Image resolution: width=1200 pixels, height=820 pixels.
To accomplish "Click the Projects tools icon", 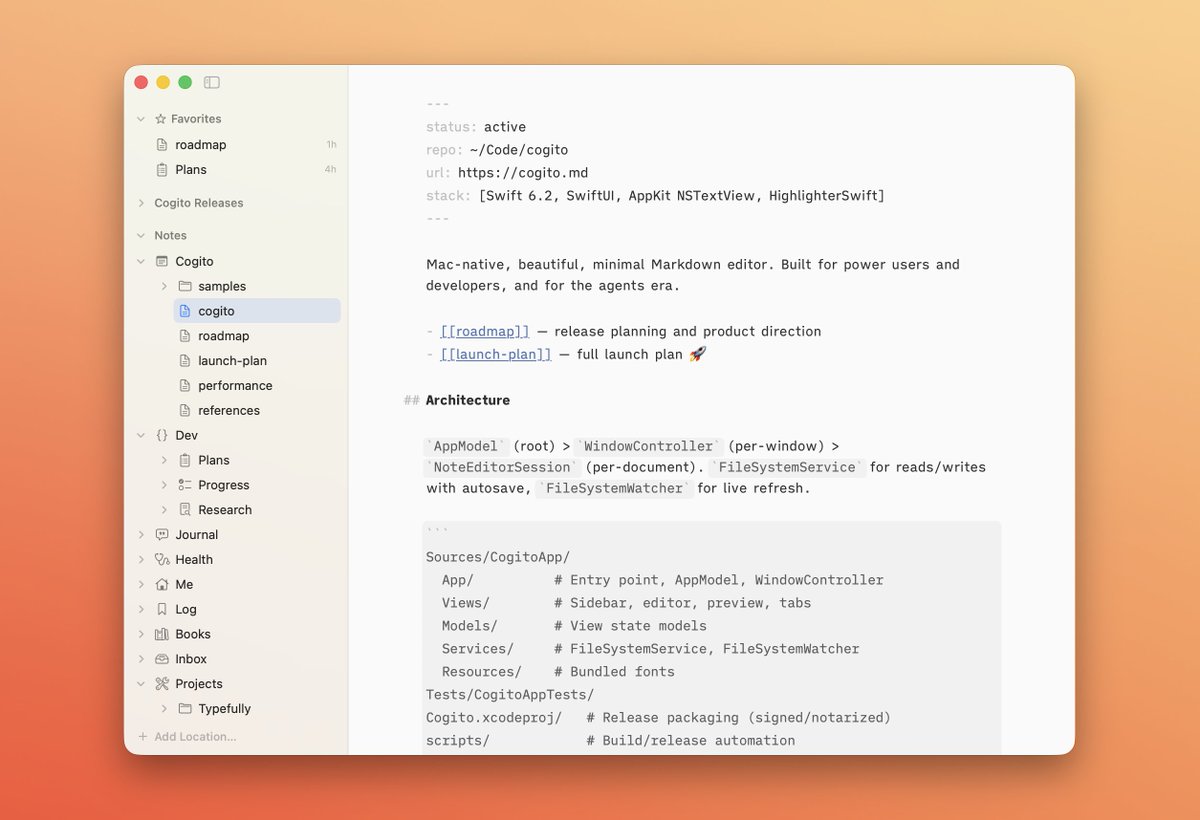I will click(x=162, y=684).
